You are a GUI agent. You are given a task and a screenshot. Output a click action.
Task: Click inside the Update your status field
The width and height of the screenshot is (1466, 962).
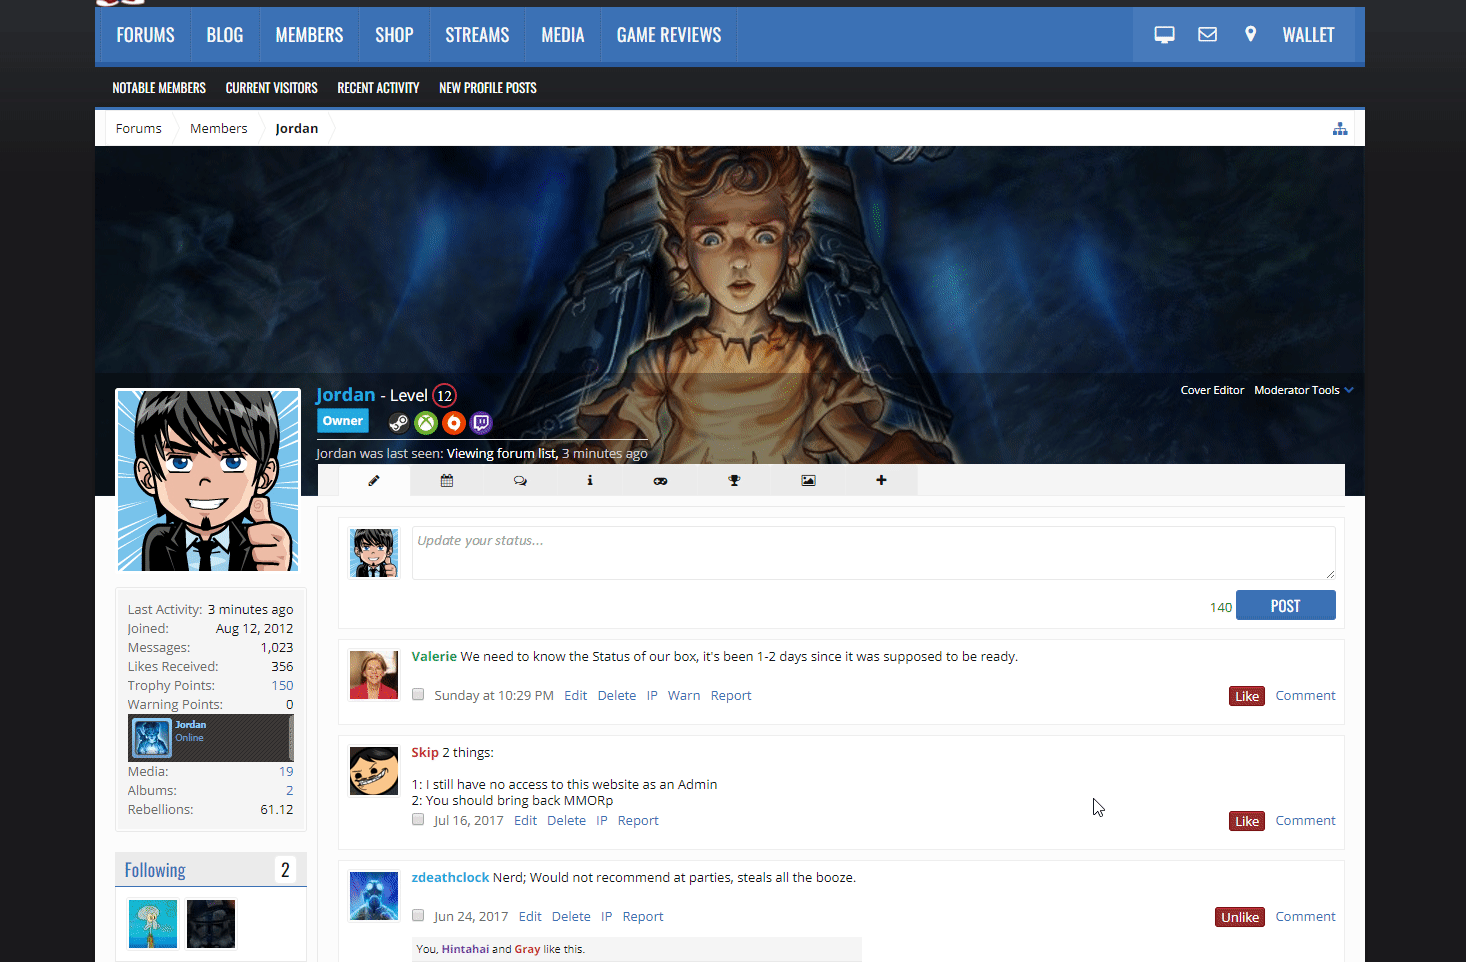point(873,553)
